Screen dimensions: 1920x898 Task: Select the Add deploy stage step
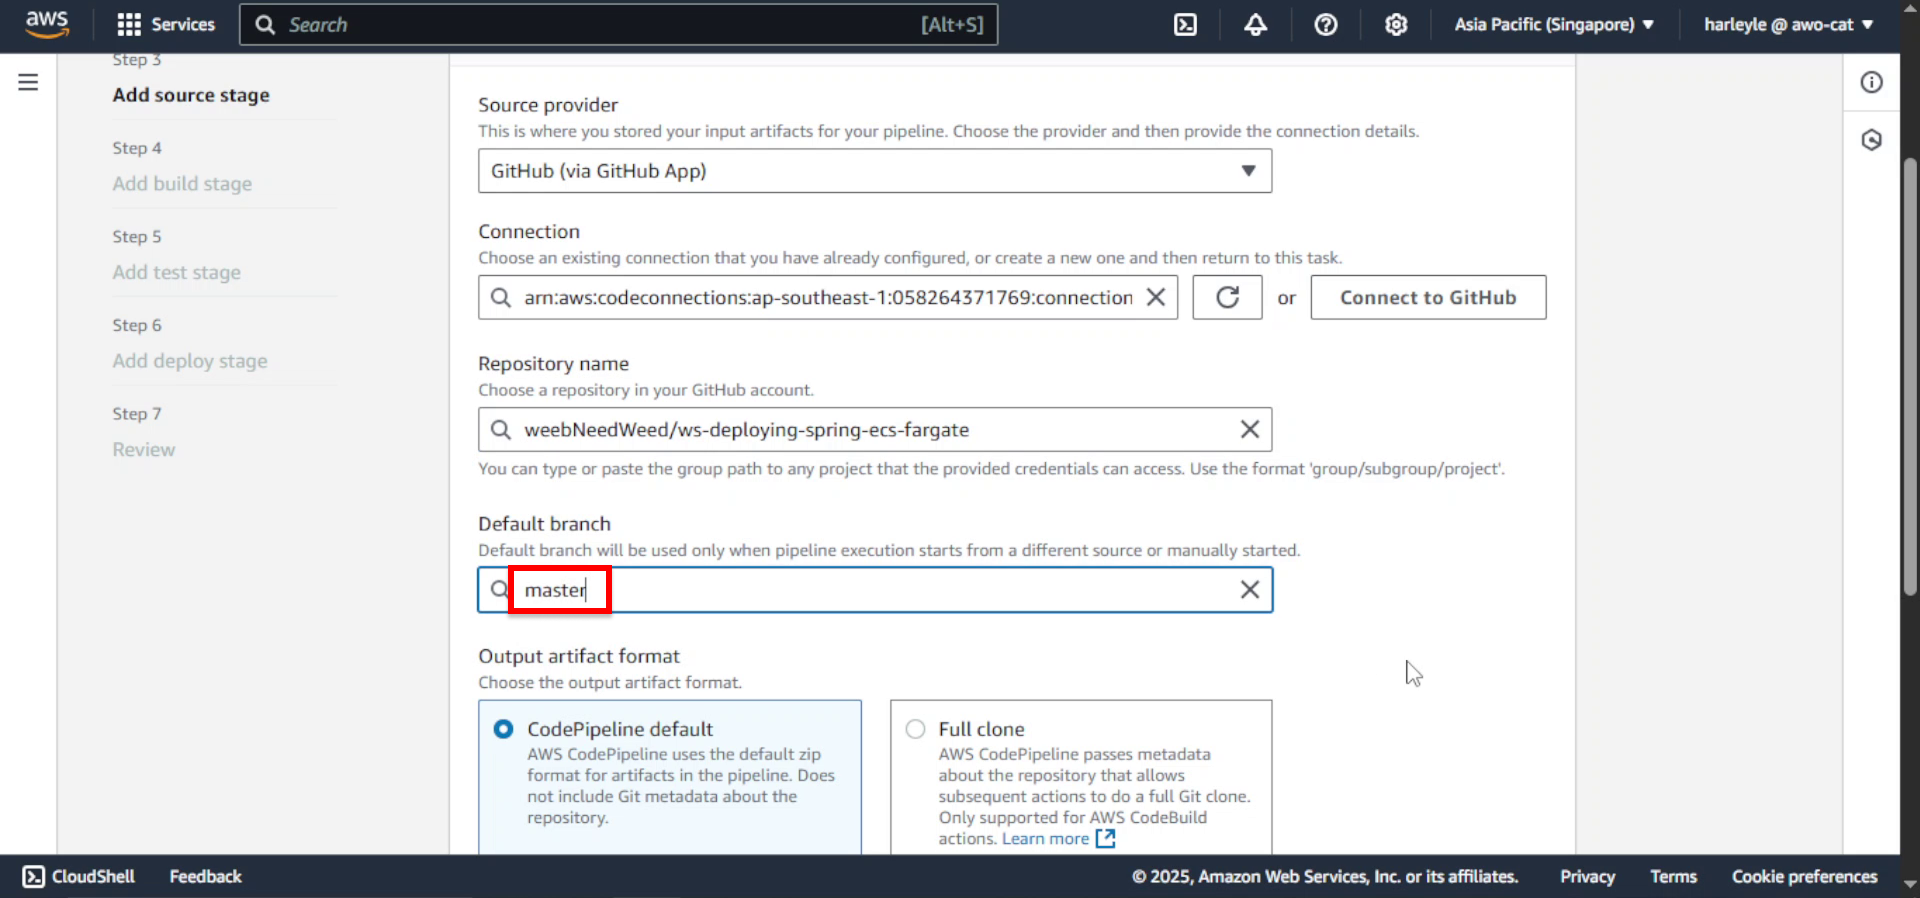[x=190, y=361]
